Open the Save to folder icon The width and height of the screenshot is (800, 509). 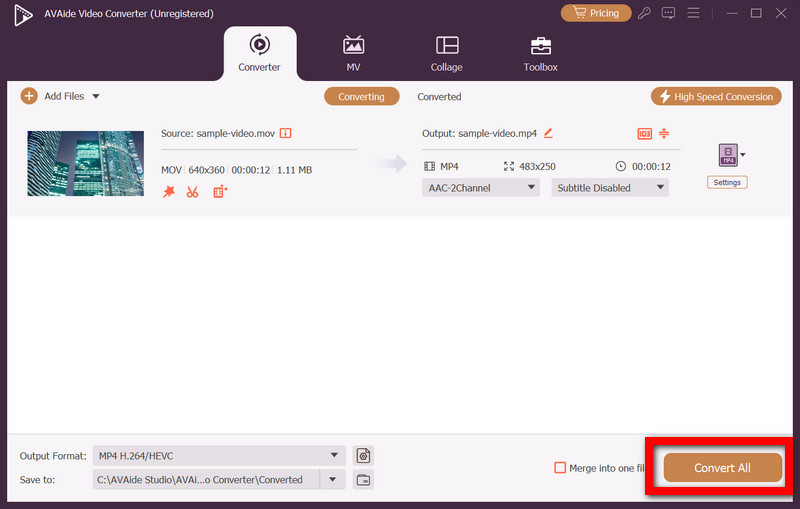[x=363, y=479]
